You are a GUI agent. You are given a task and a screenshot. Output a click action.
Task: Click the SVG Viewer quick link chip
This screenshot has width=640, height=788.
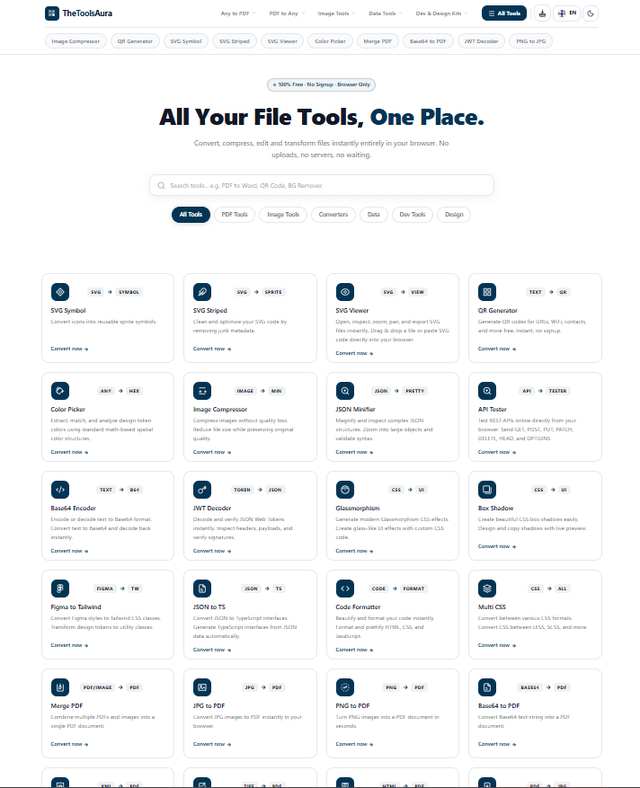pyautogui.click(x=282, y=41)
